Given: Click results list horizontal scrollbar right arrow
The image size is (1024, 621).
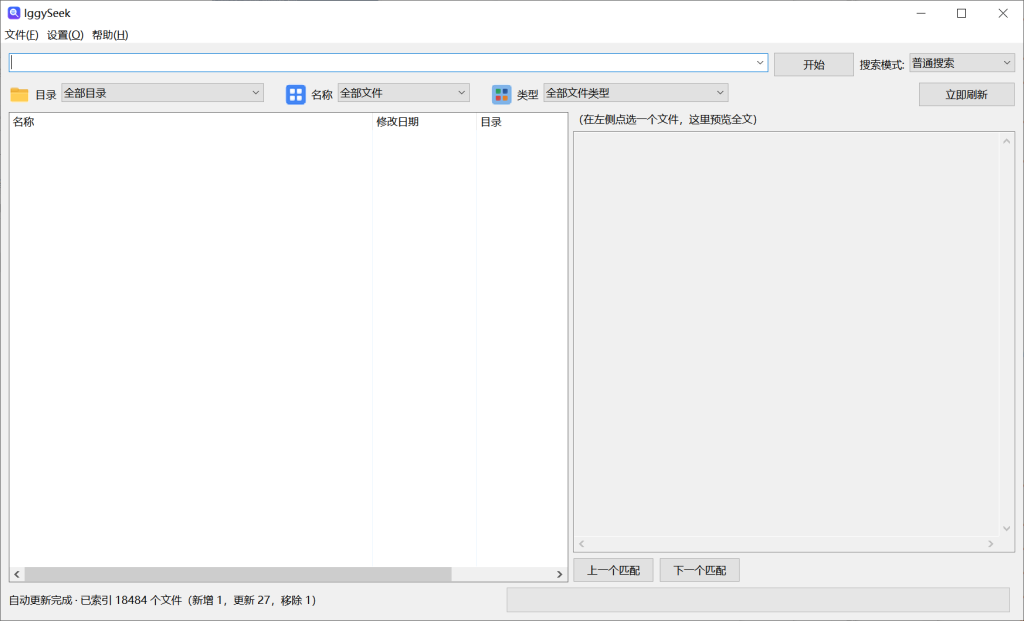Looking at the screenshot, I should click(x=560, y=574).
